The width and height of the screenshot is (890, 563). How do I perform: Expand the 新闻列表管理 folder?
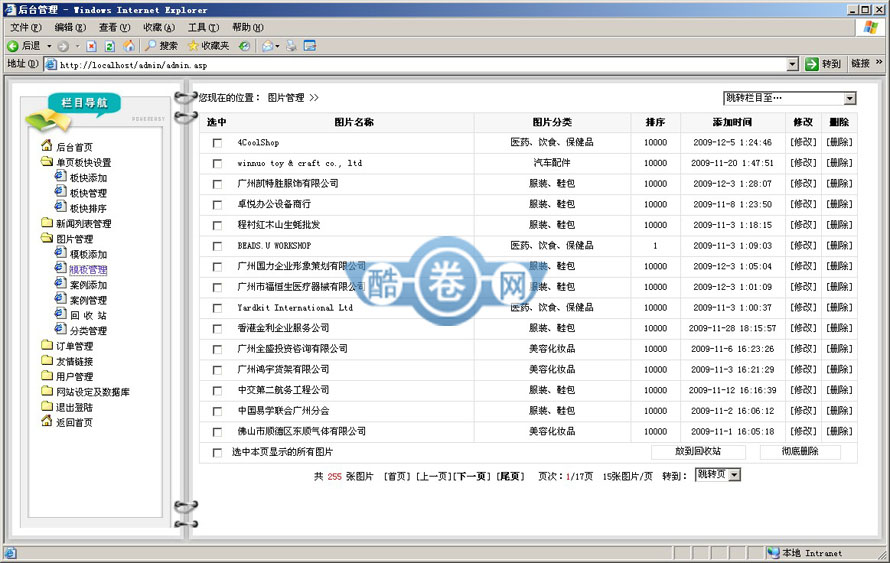coord(47,222)
